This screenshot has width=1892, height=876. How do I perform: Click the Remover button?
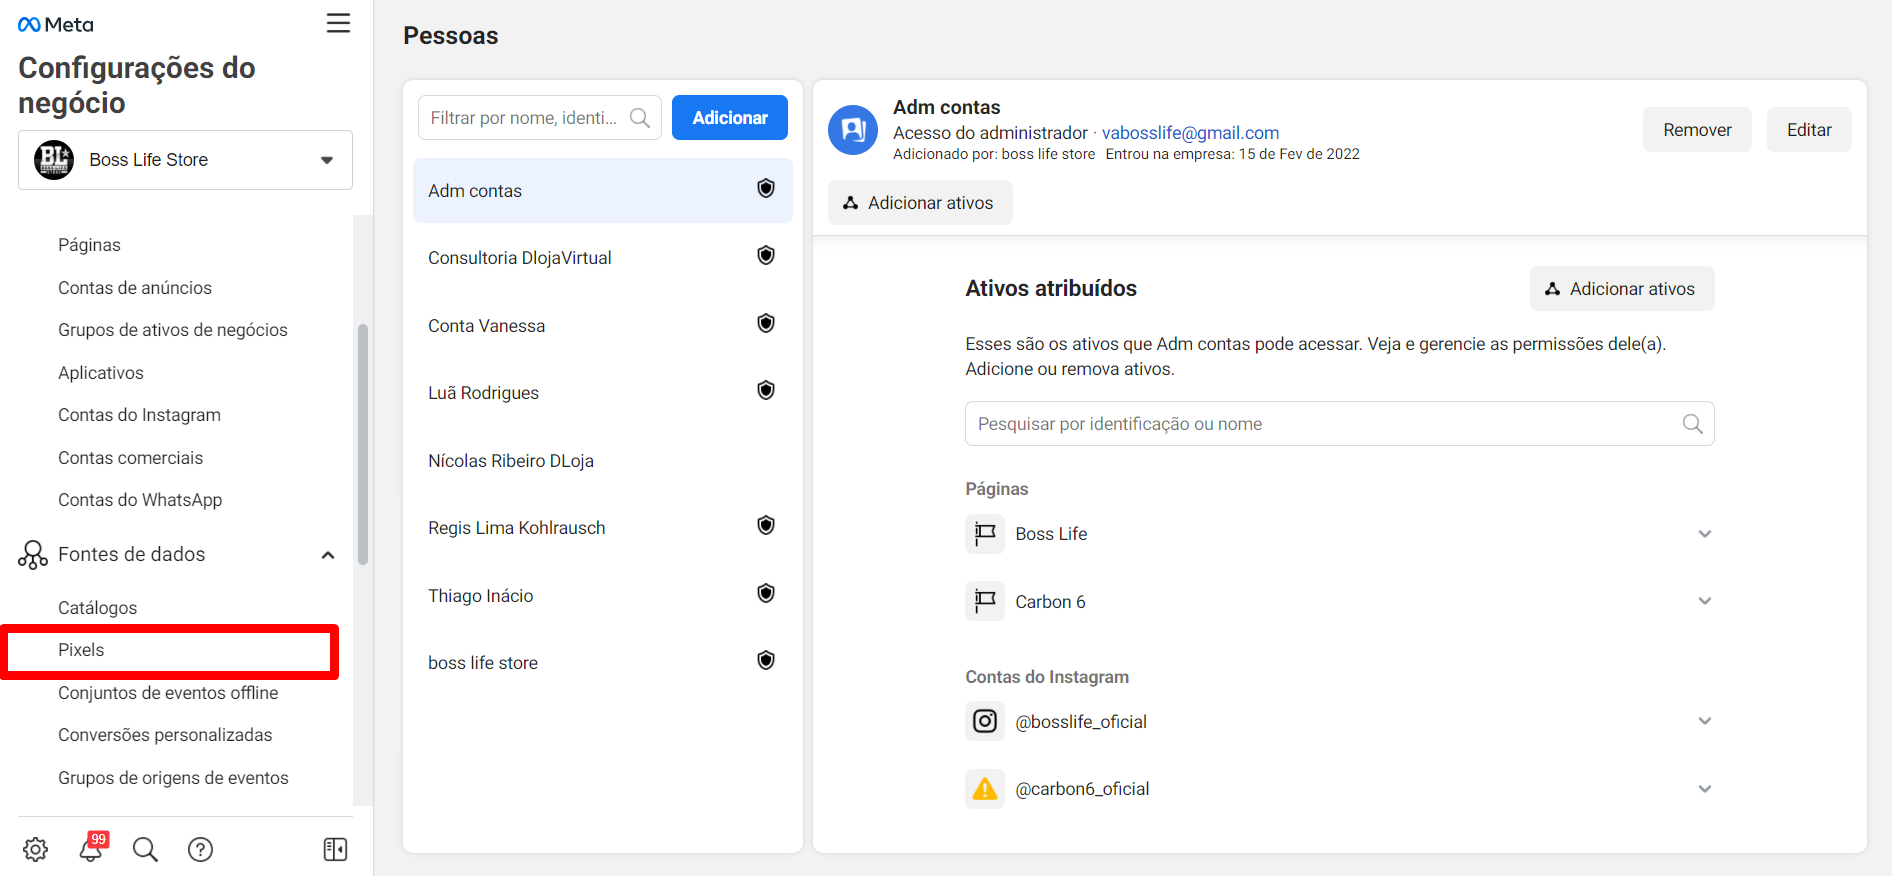1697,130
